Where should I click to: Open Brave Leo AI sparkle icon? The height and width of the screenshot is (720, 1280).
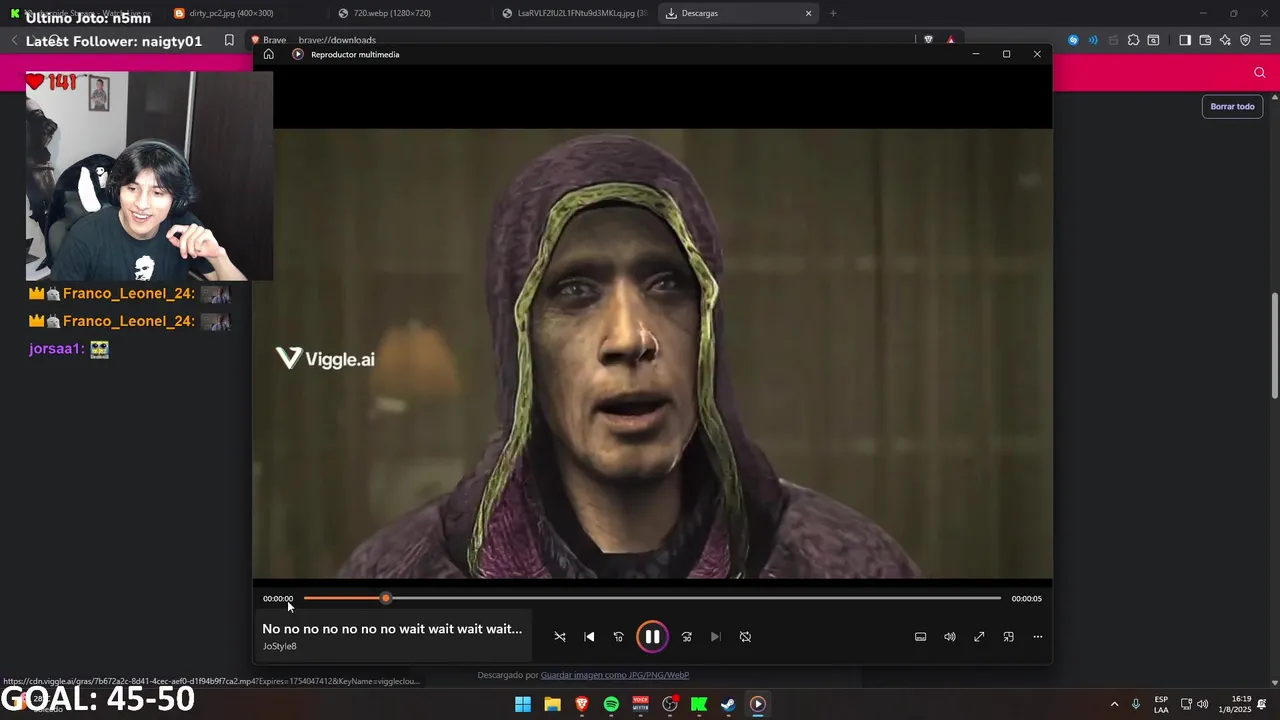pos(1225,40)
